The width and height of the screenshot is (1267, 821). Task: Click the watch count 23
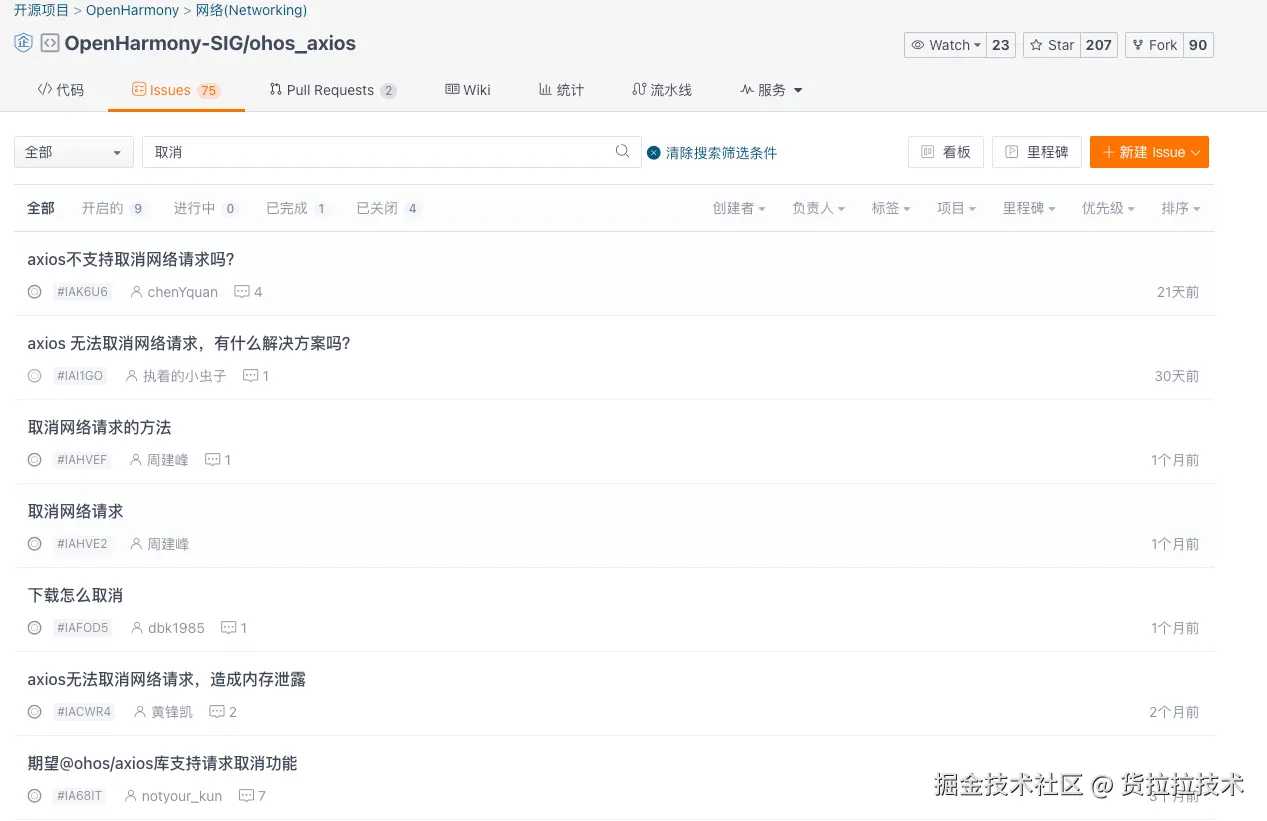1001,45
